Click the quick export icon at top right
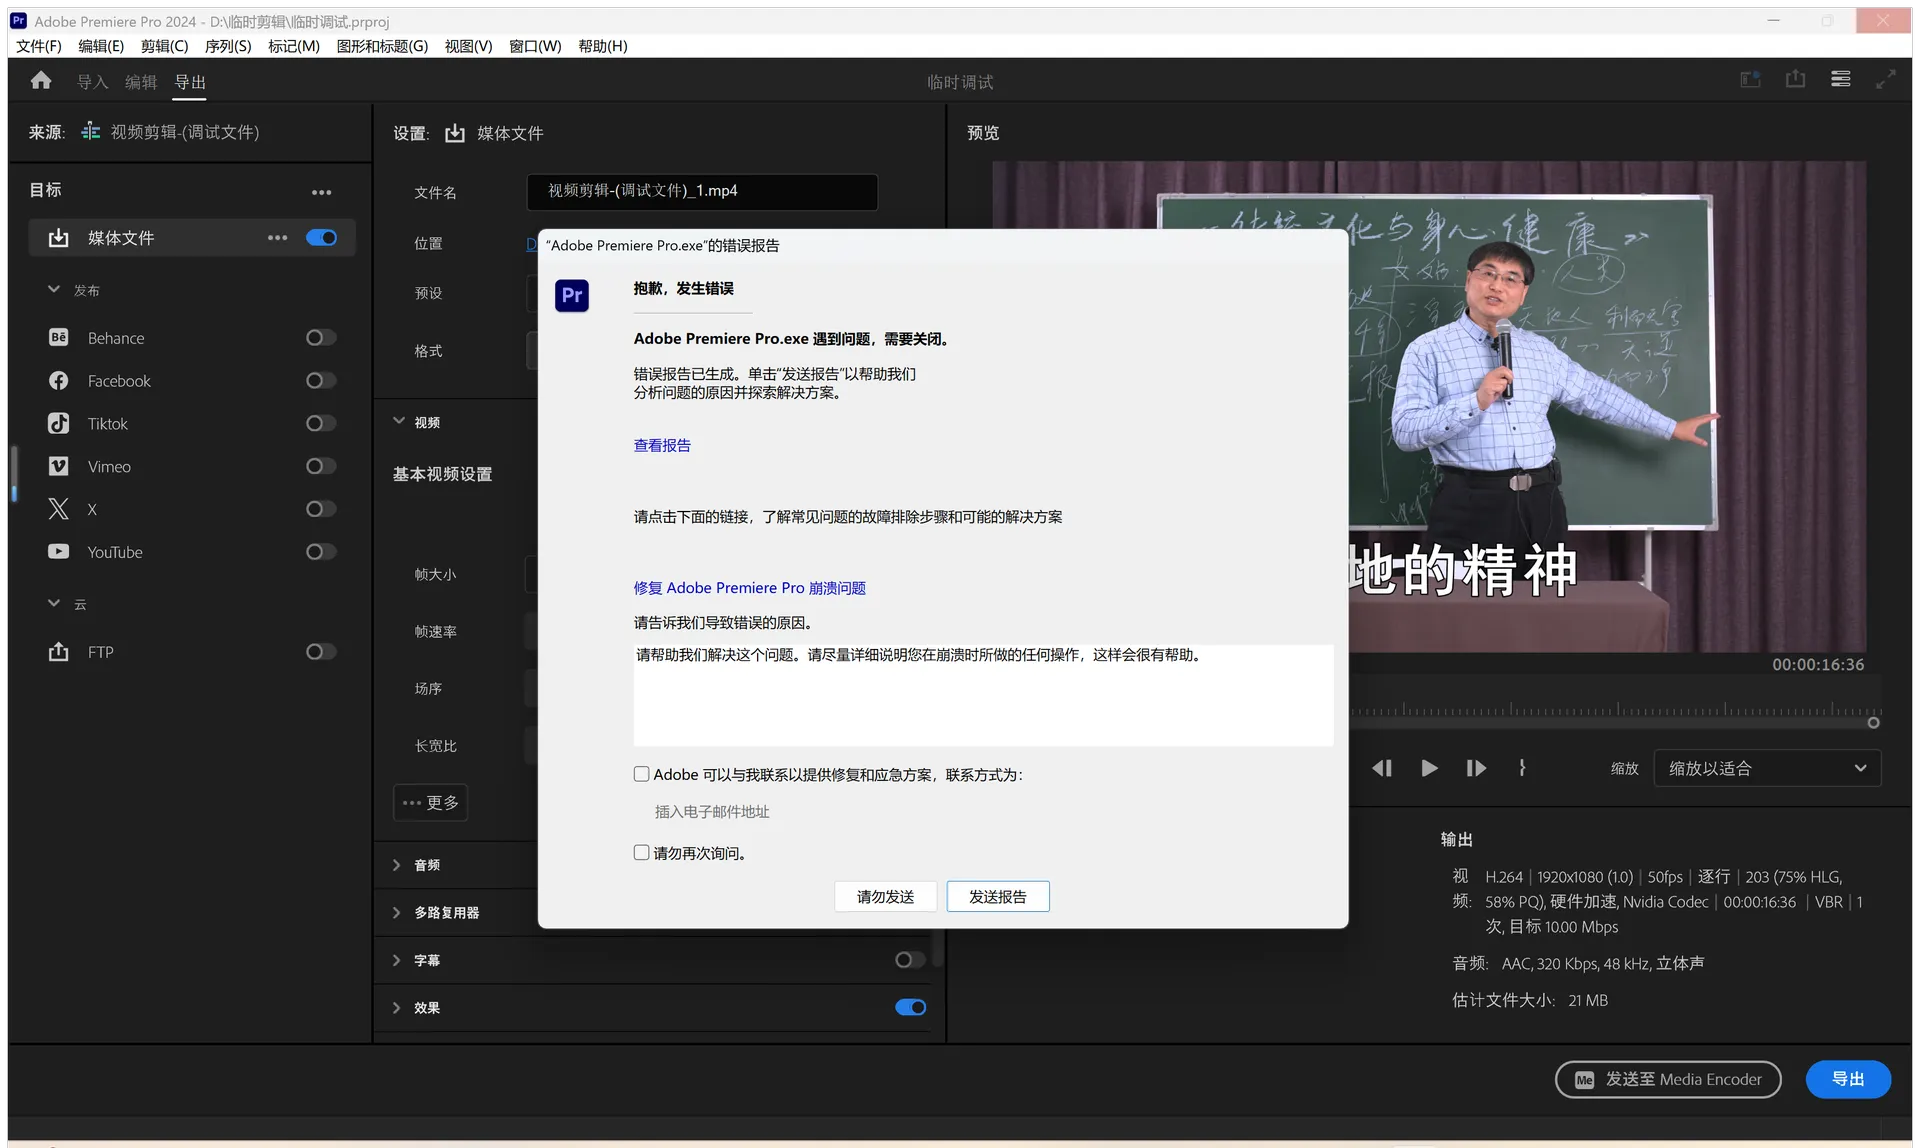1920x1148 pixels. pyautogui.click(x=1795, y=80)
